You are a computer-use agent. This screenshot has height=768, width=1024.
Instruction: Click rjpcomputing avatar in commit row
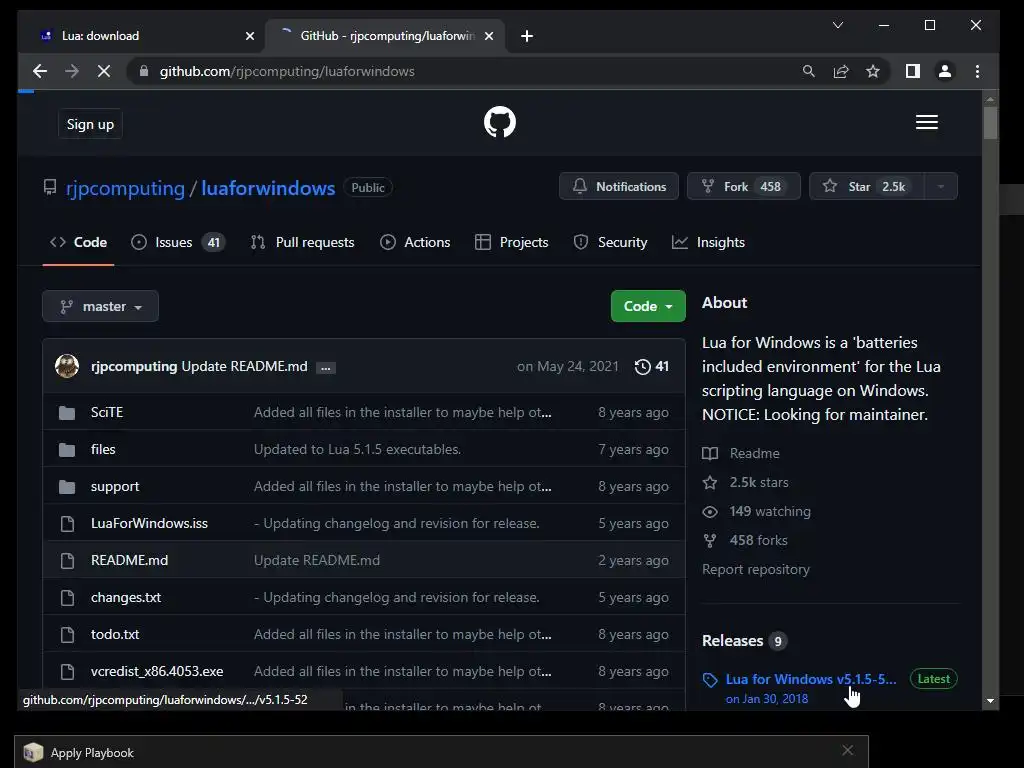(x=67, y=366)
